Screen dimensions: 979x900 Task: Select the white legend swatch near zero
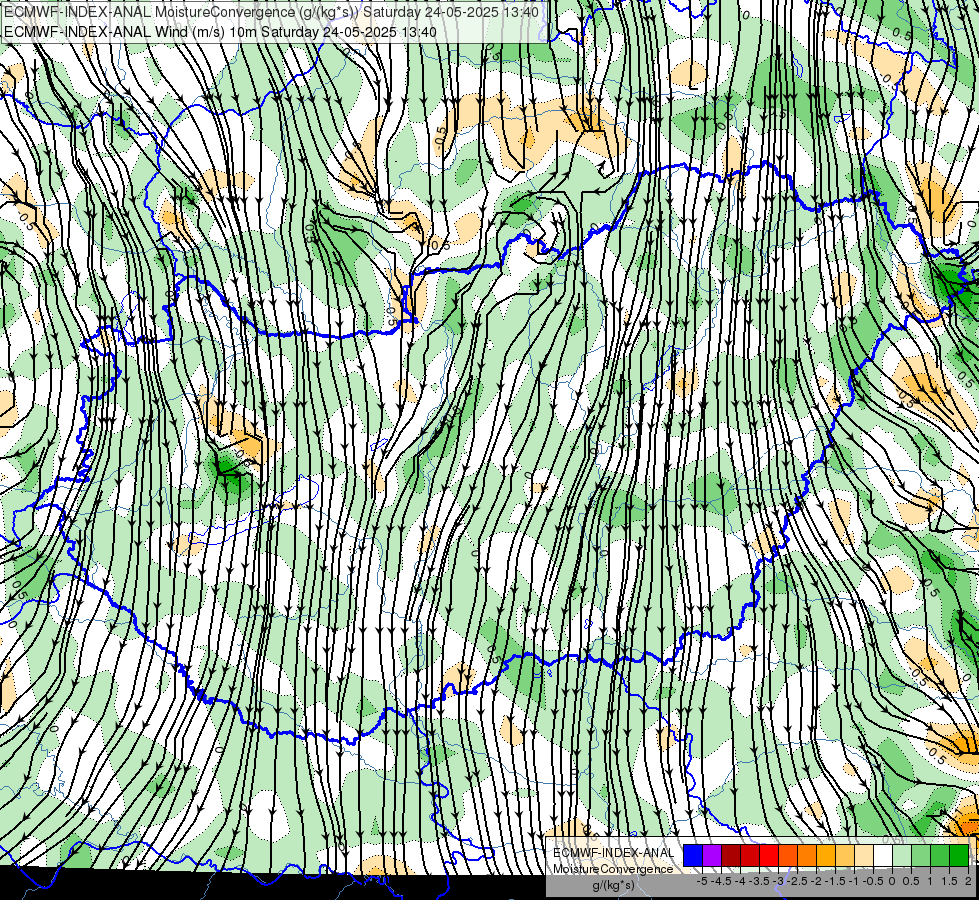click(883, 855)
